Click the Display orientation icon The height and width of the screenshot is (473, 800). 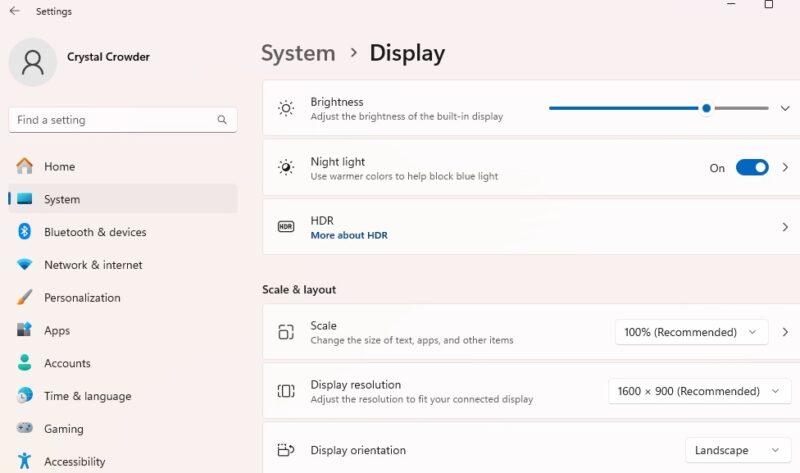(x=286, y=450)
